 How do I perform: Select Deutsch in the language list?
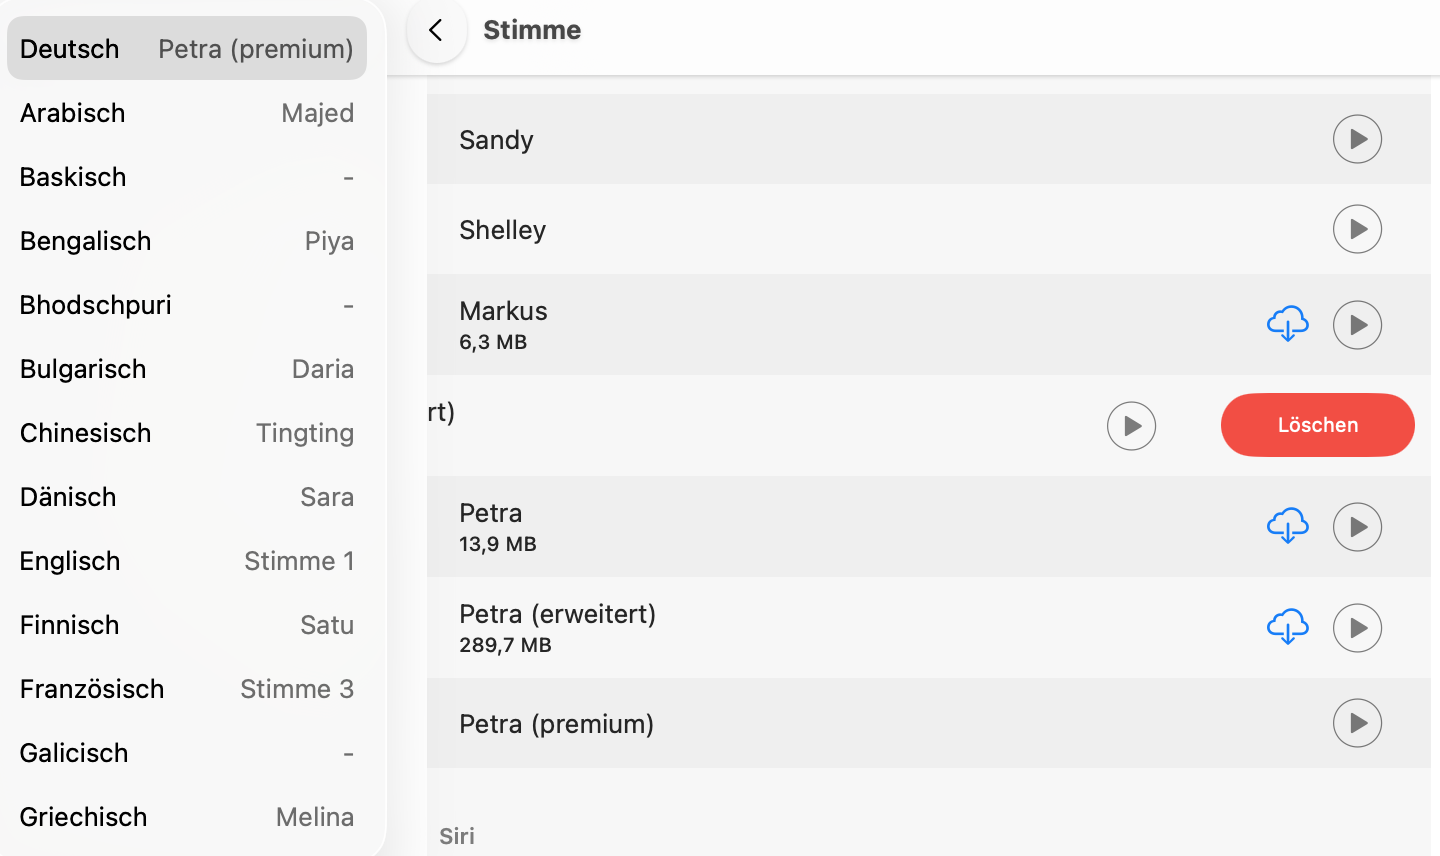[187, 49]
